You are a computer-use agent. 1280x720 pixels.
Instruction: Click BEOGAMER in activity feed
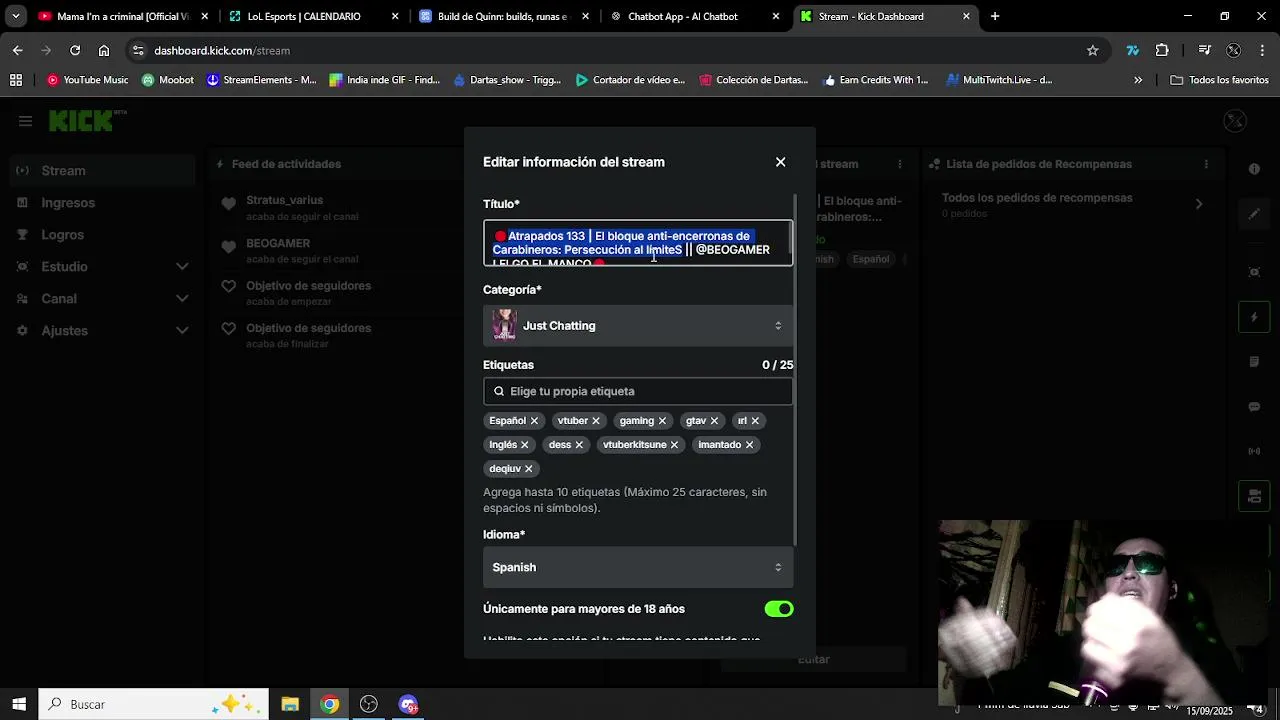(x=278, y=243)
